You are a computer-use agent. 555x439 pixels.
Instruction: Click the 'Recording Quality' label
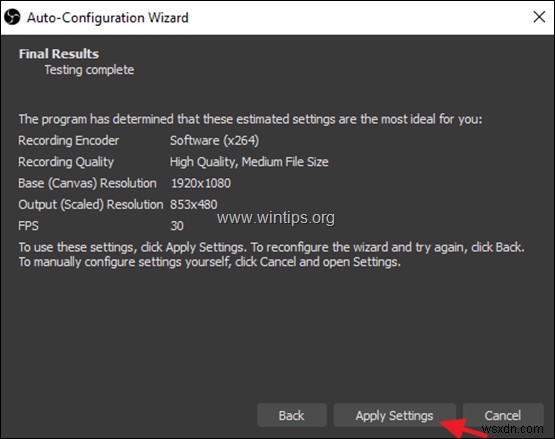(x=66, y=162)
